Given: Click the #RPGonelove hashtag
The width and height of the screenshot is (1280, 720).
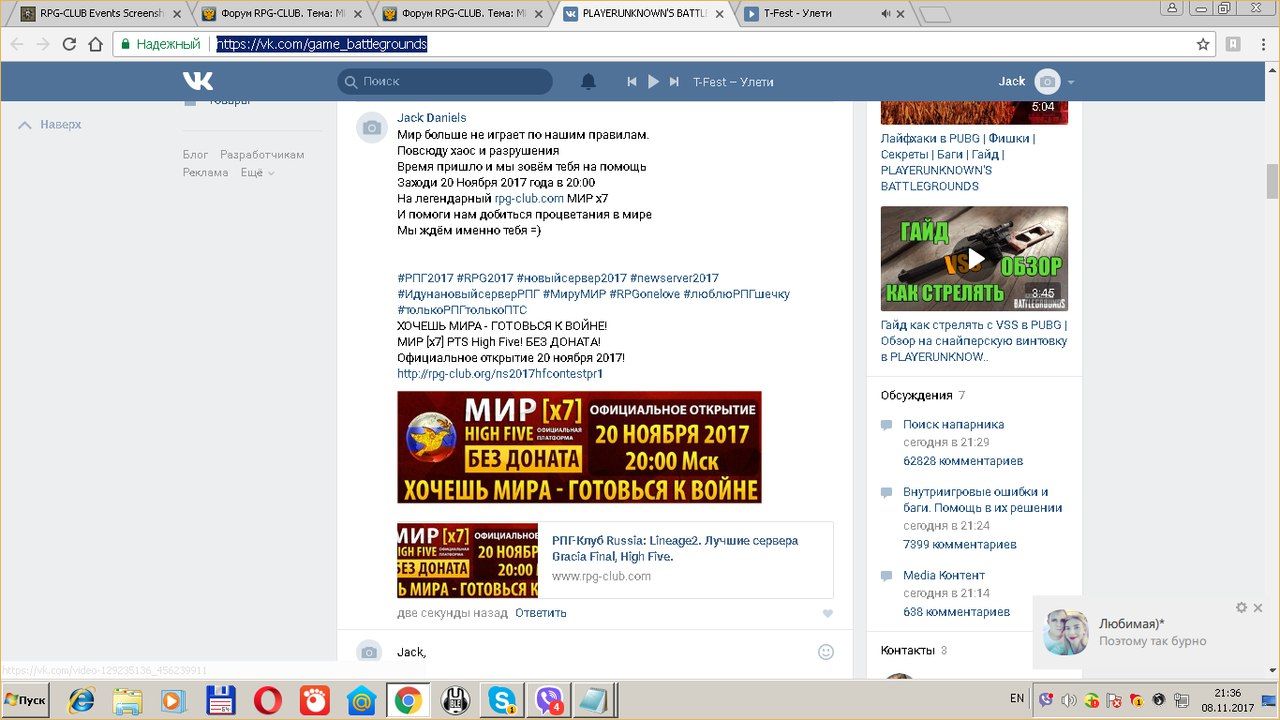Looking at the screenshot, I should [644, 294].
